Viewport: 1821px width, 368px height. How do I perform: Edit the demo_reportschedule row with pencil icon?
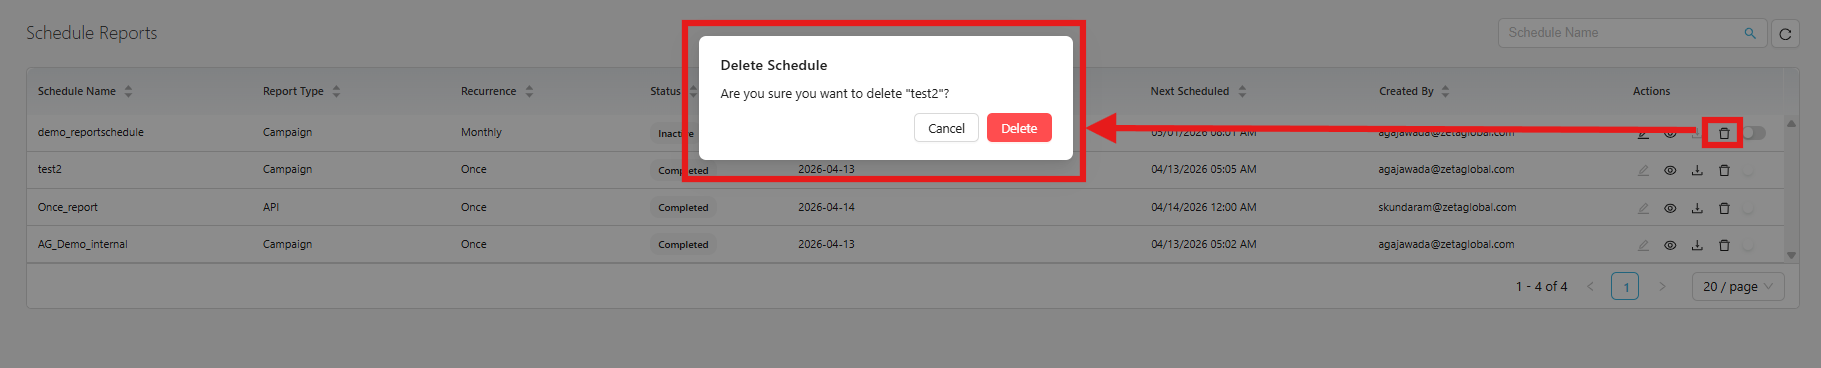1643,133
